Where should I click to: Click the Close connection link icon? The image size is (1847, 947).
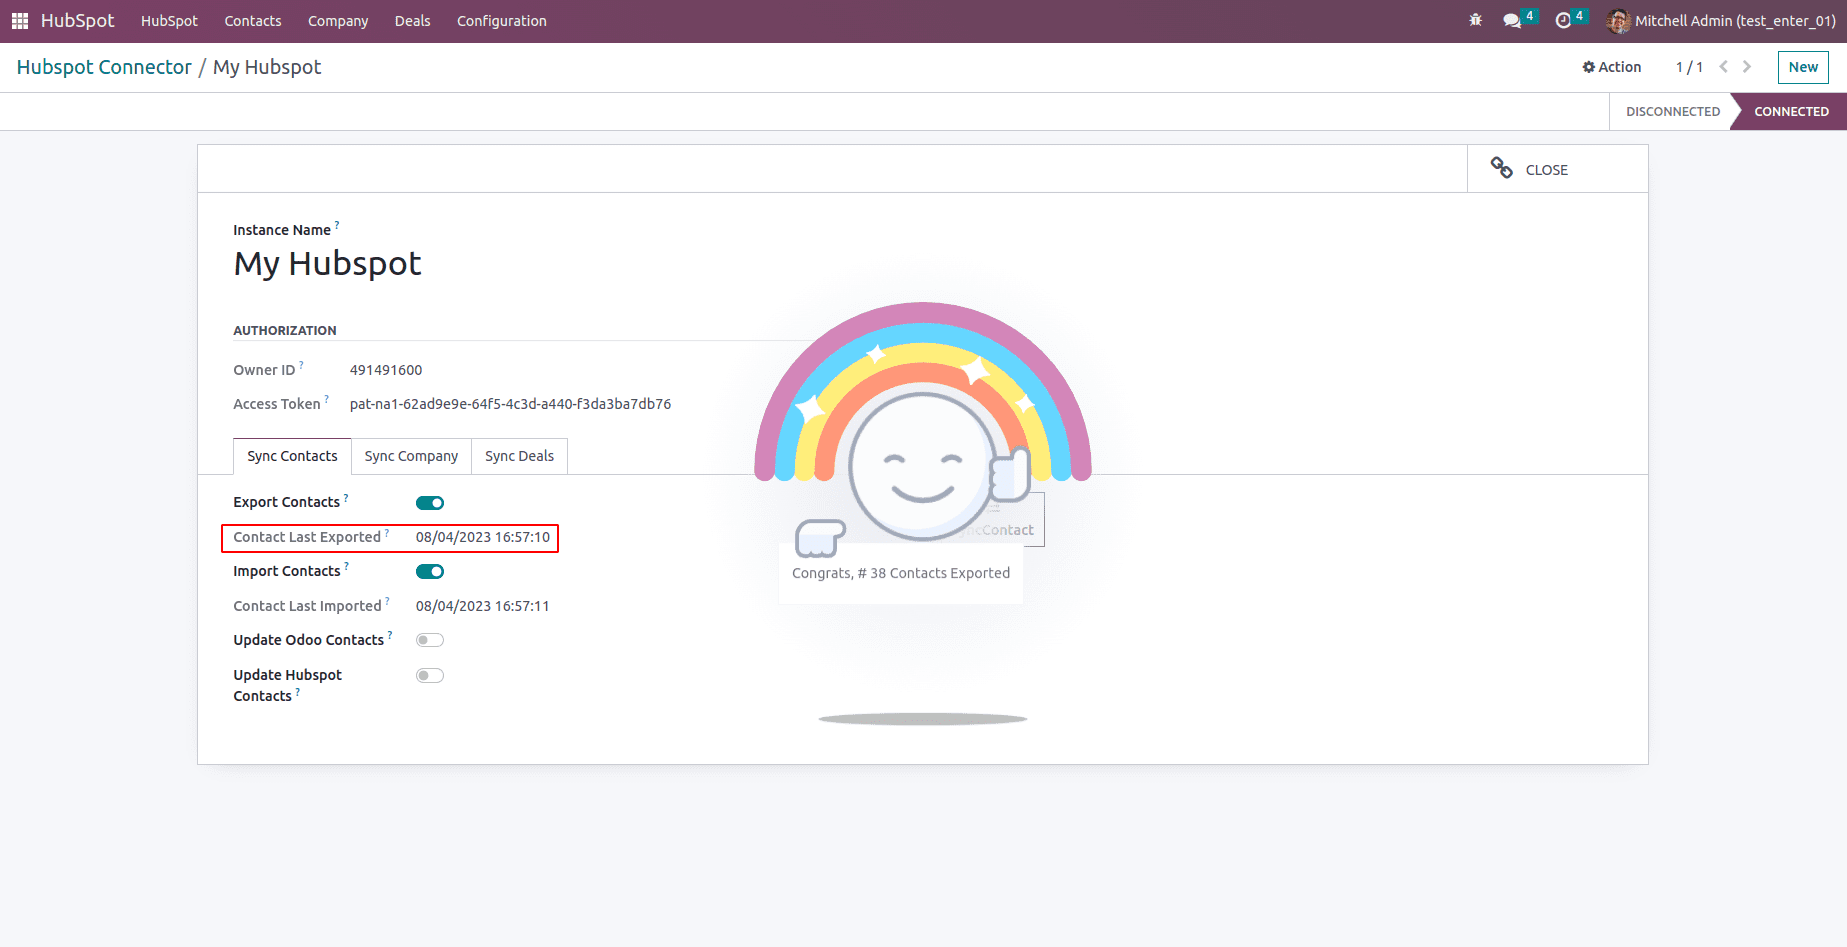pyautogui.click(x=1502, y=168)
